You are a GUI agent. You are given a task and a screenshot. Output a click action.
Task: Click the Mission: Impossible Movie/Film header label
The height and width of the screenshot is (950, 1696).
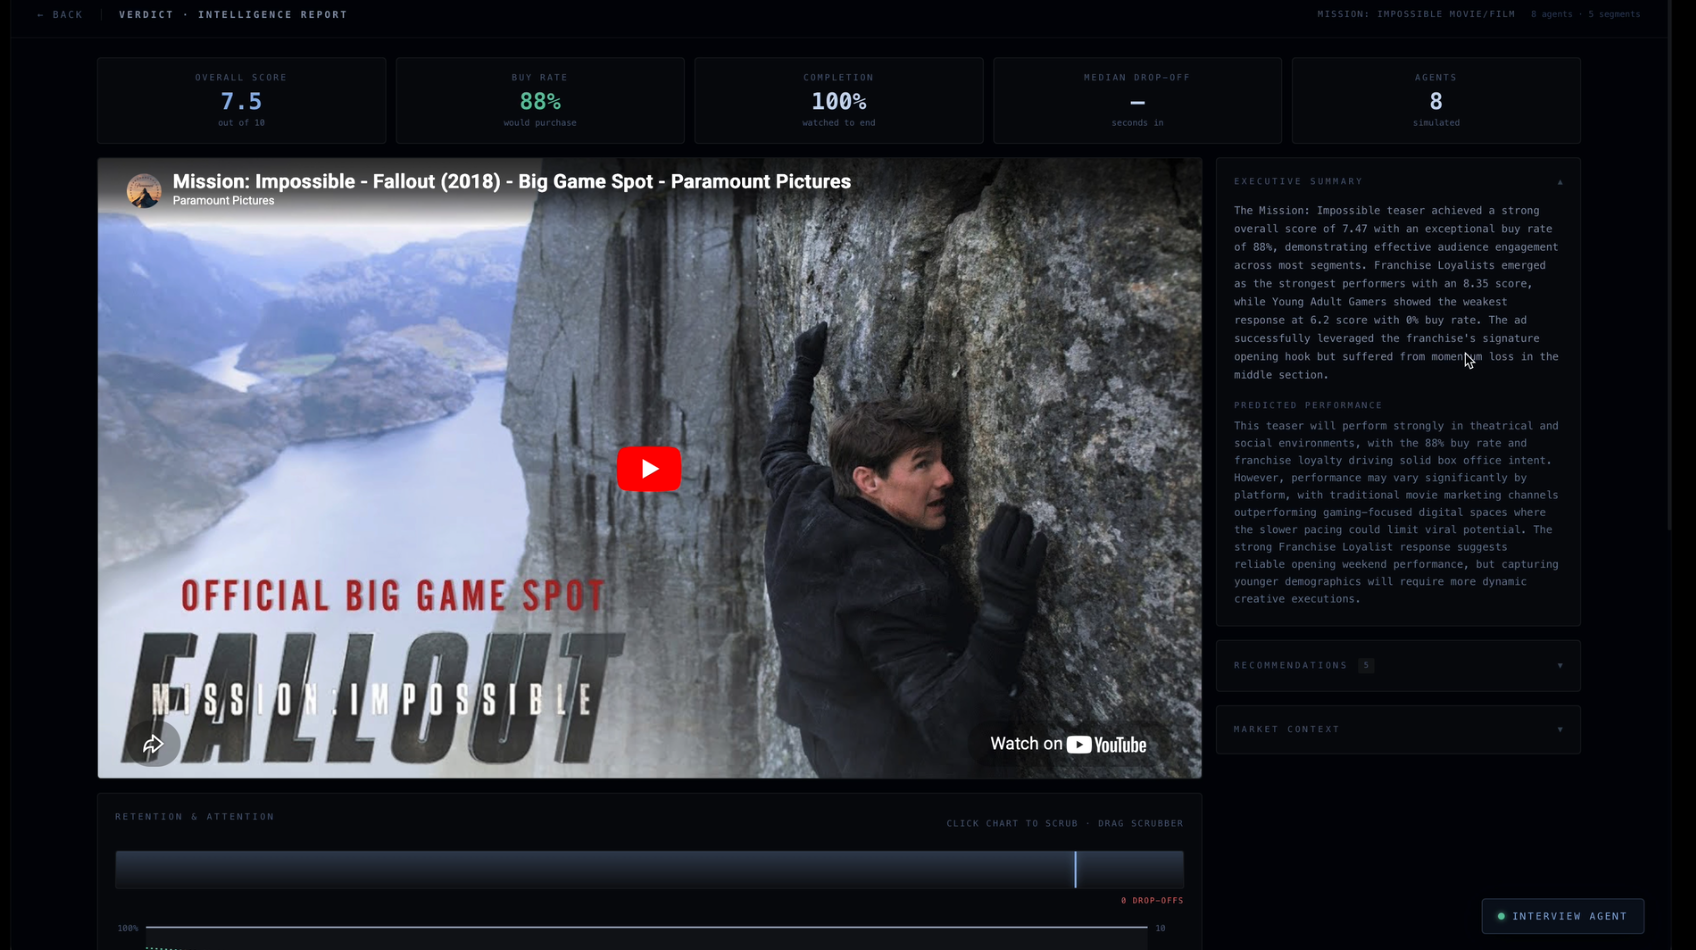click(1416, 15)
